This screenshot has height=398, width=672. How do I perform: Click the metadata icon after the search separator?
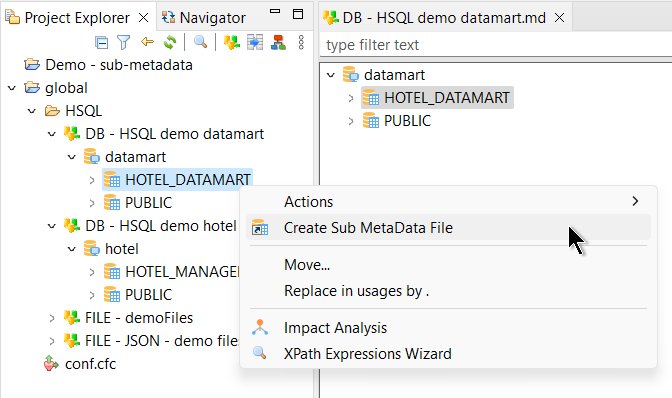232,42
